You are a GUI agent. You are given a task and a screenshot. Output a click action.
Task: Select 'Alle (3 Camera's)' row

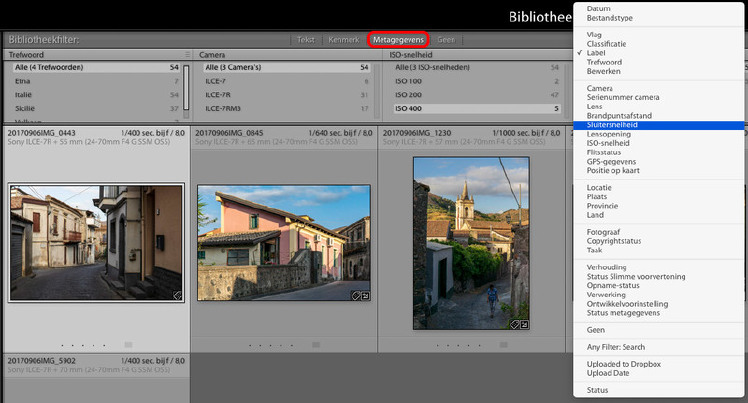tap(287, 67)
